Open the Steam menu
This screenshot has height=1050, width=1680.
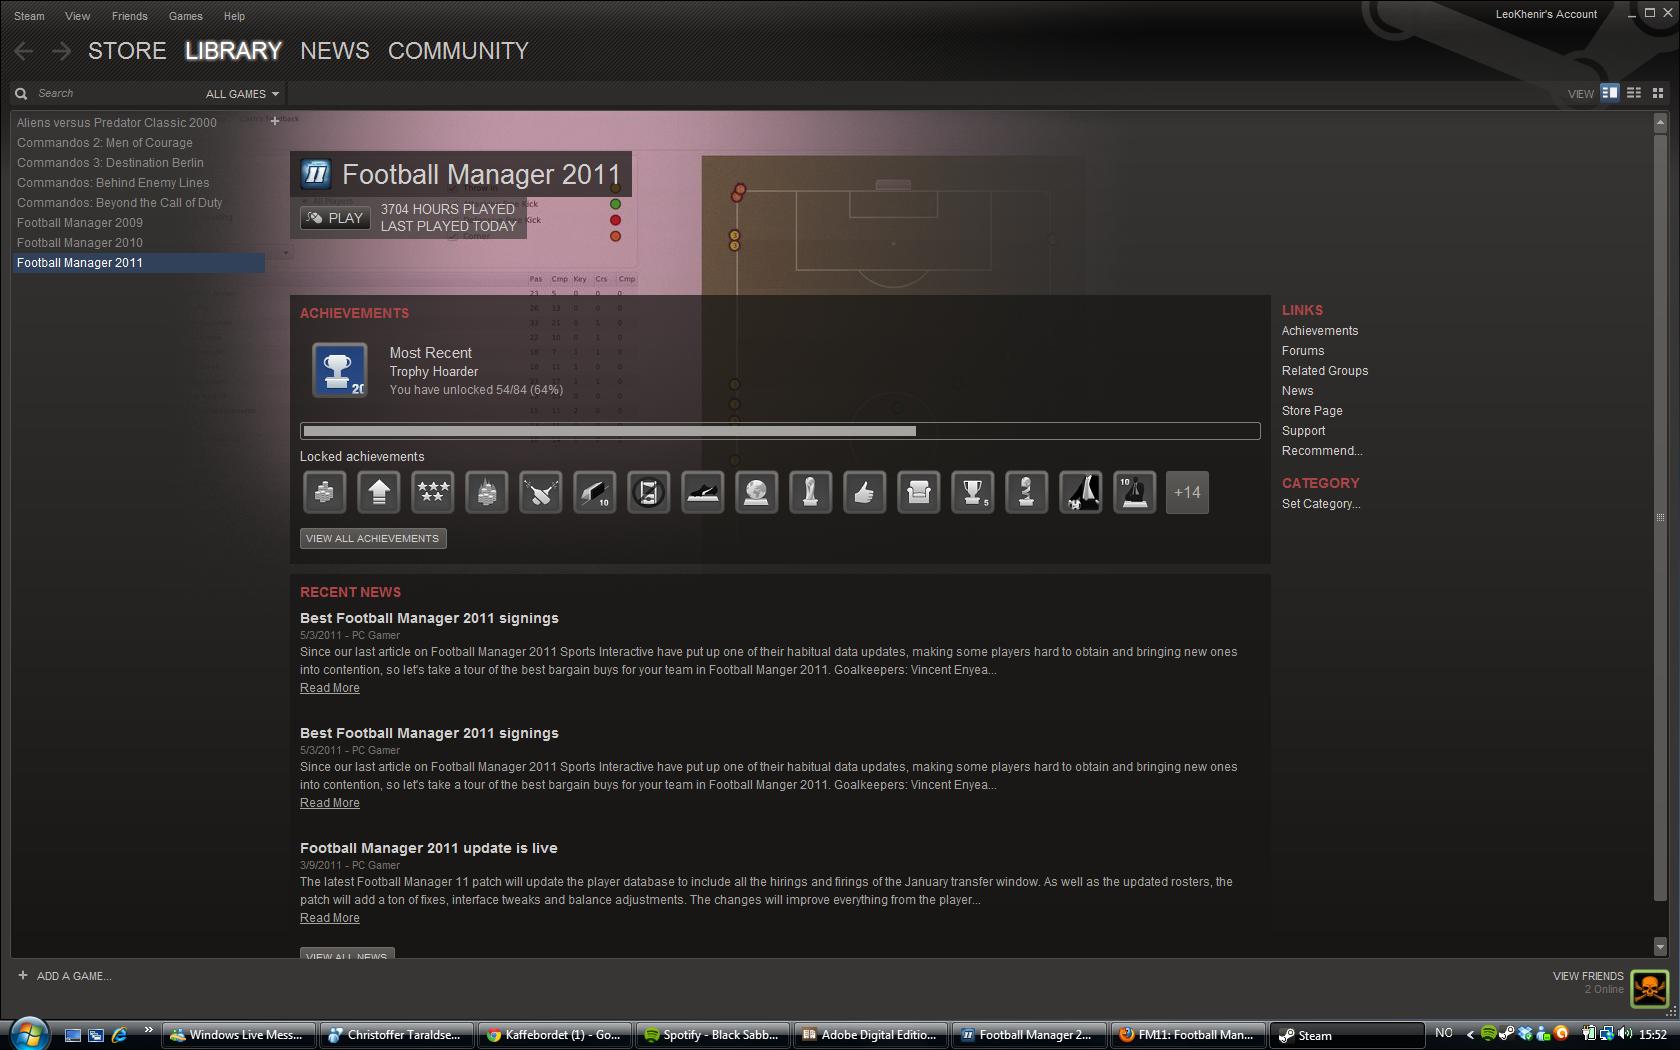29,16
